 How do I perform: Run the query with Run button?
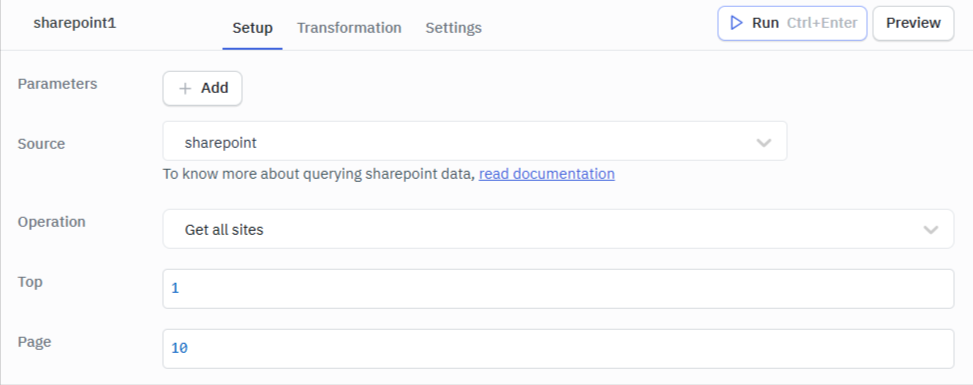coord(792,24)
